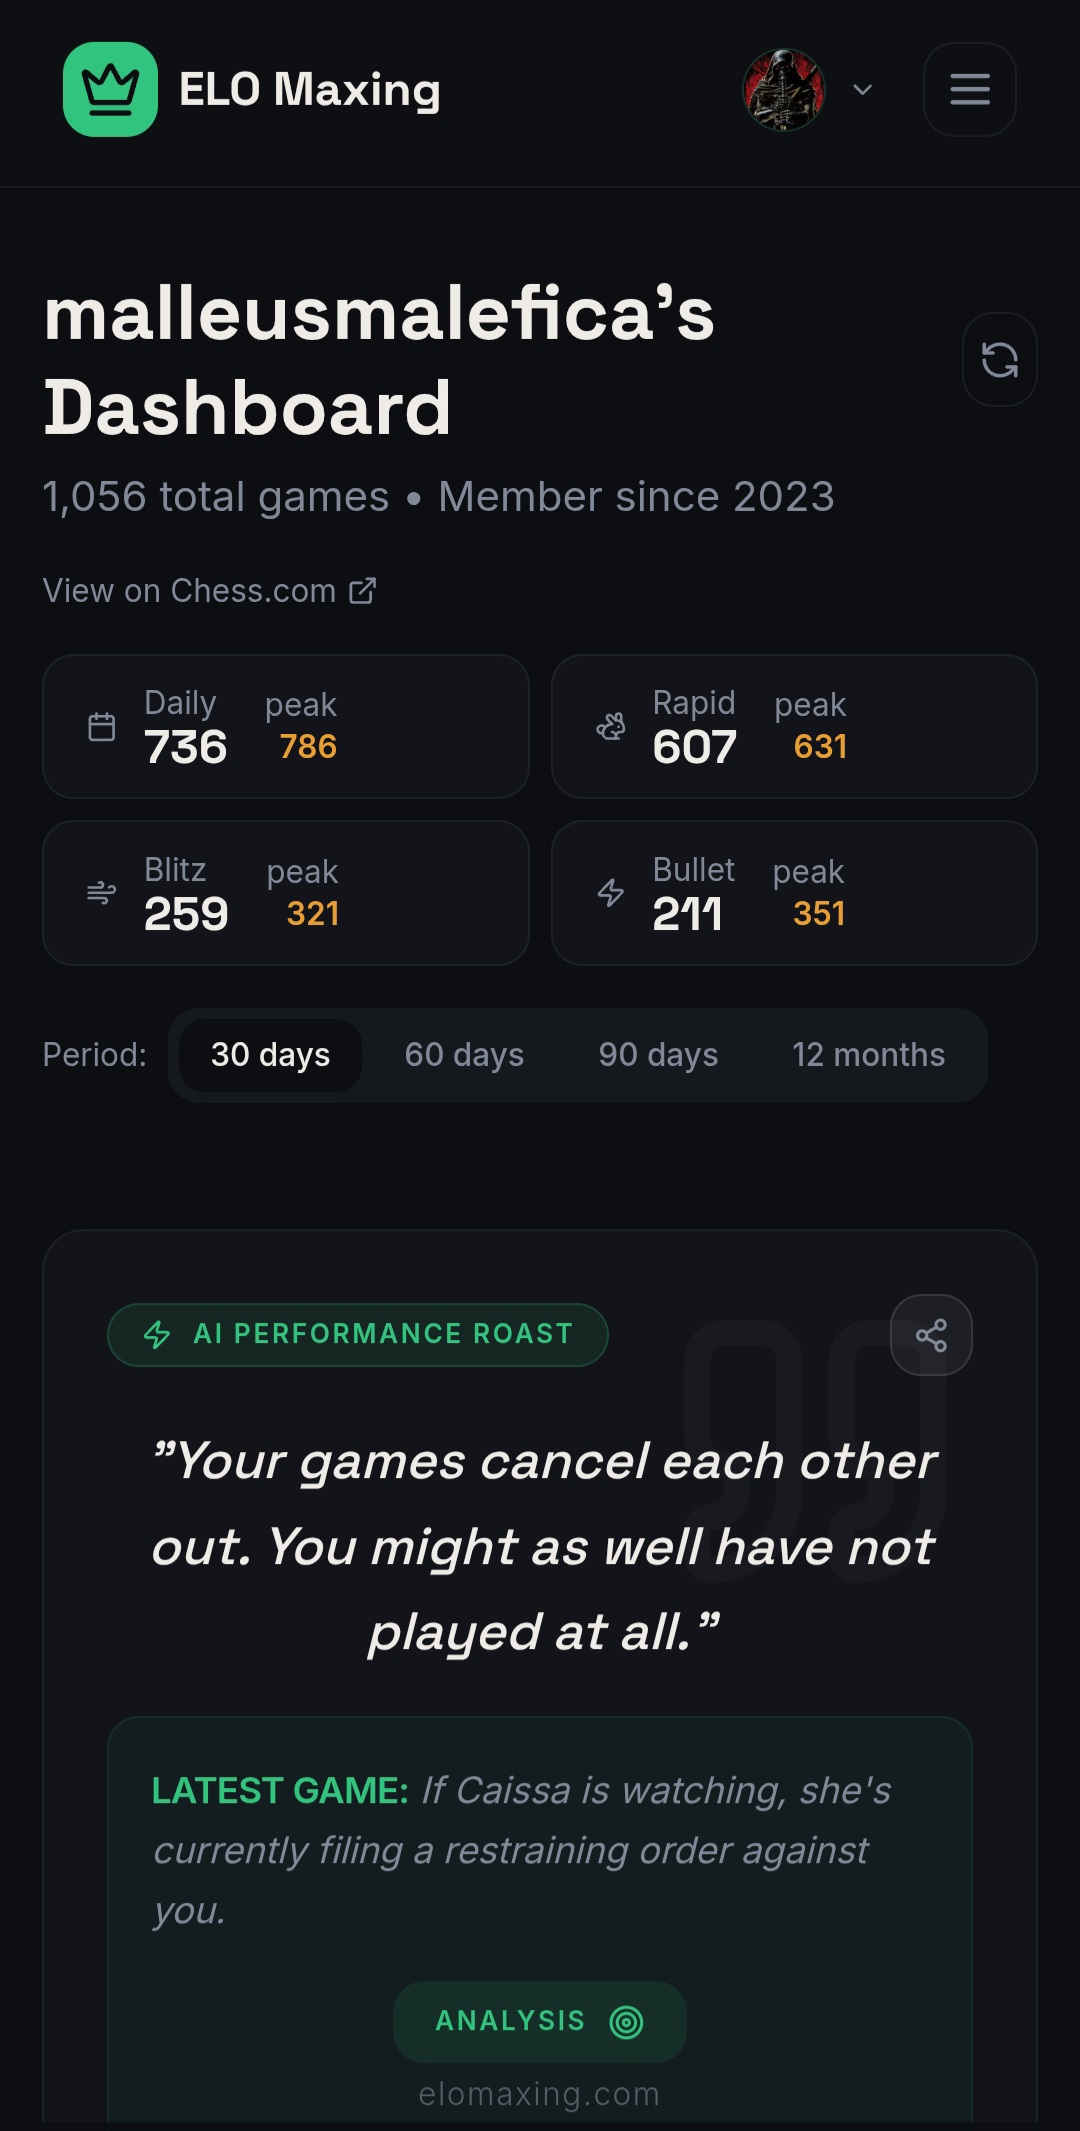
Task: Click the Blitz wind icon
Action: (101, 893)
